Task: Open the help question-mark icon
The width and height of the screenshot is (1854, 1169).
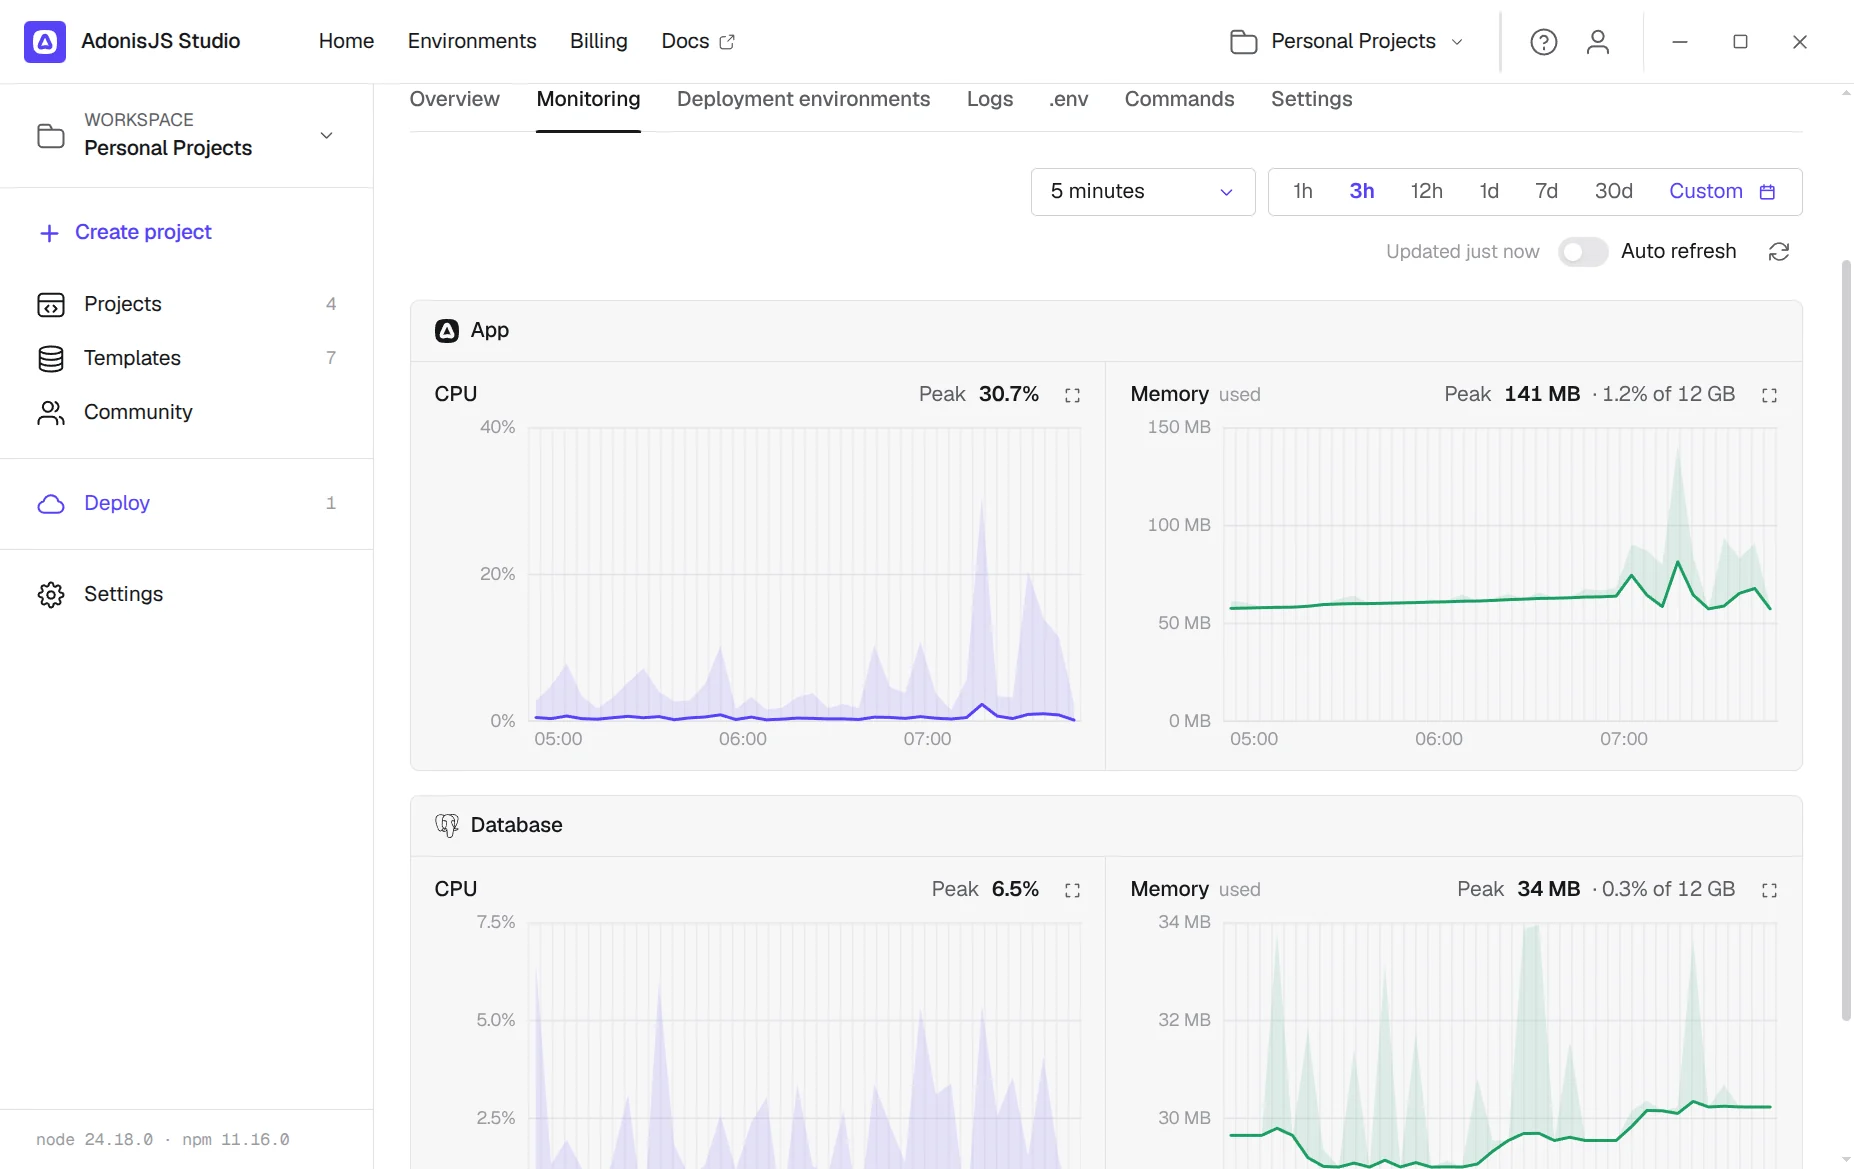Action: click(1544, 42)
